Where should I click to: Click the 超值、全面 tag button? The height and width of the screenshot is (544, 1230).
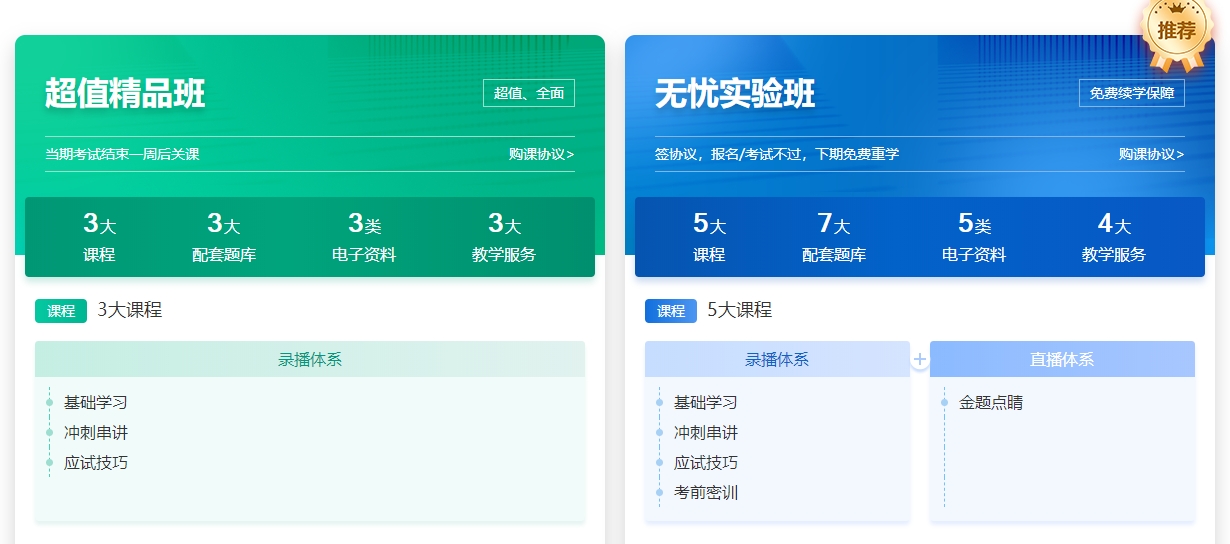click(529, 93)
